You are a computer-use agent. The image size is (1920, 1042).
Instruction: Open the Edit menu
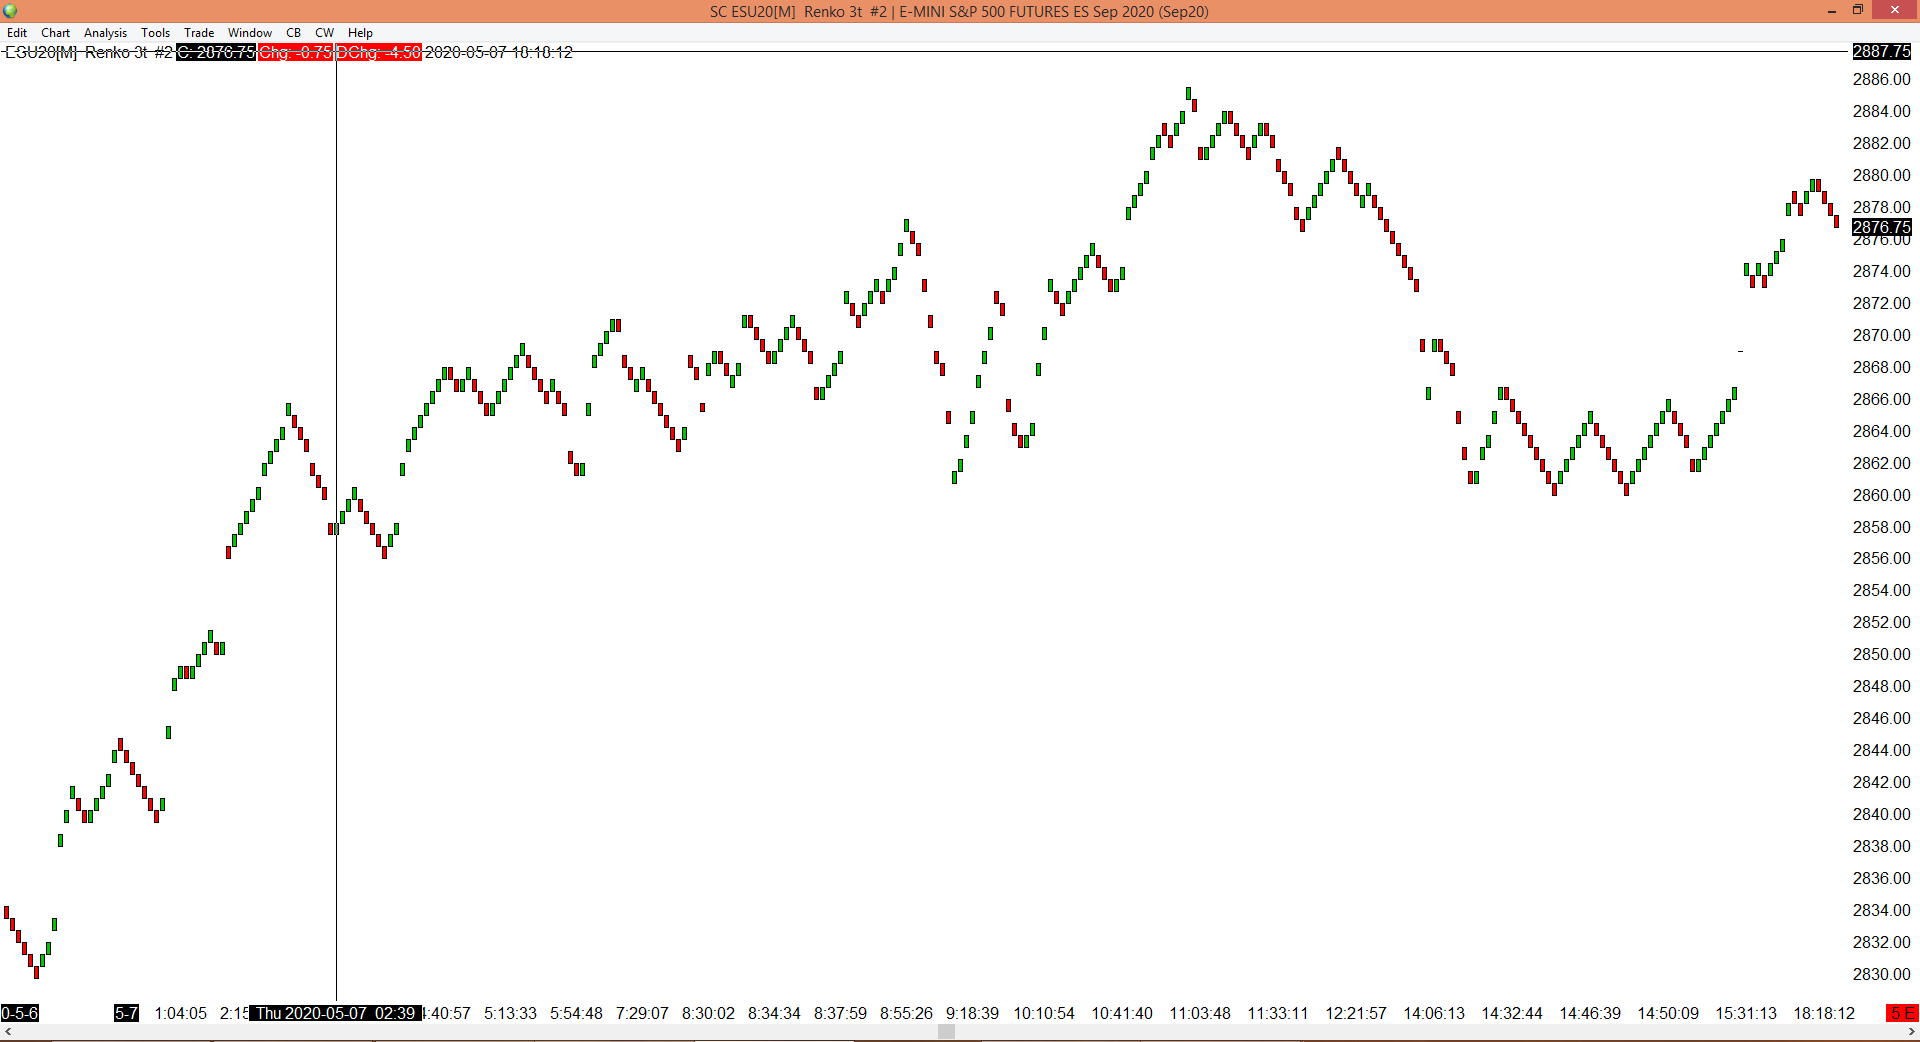(17, 33)
